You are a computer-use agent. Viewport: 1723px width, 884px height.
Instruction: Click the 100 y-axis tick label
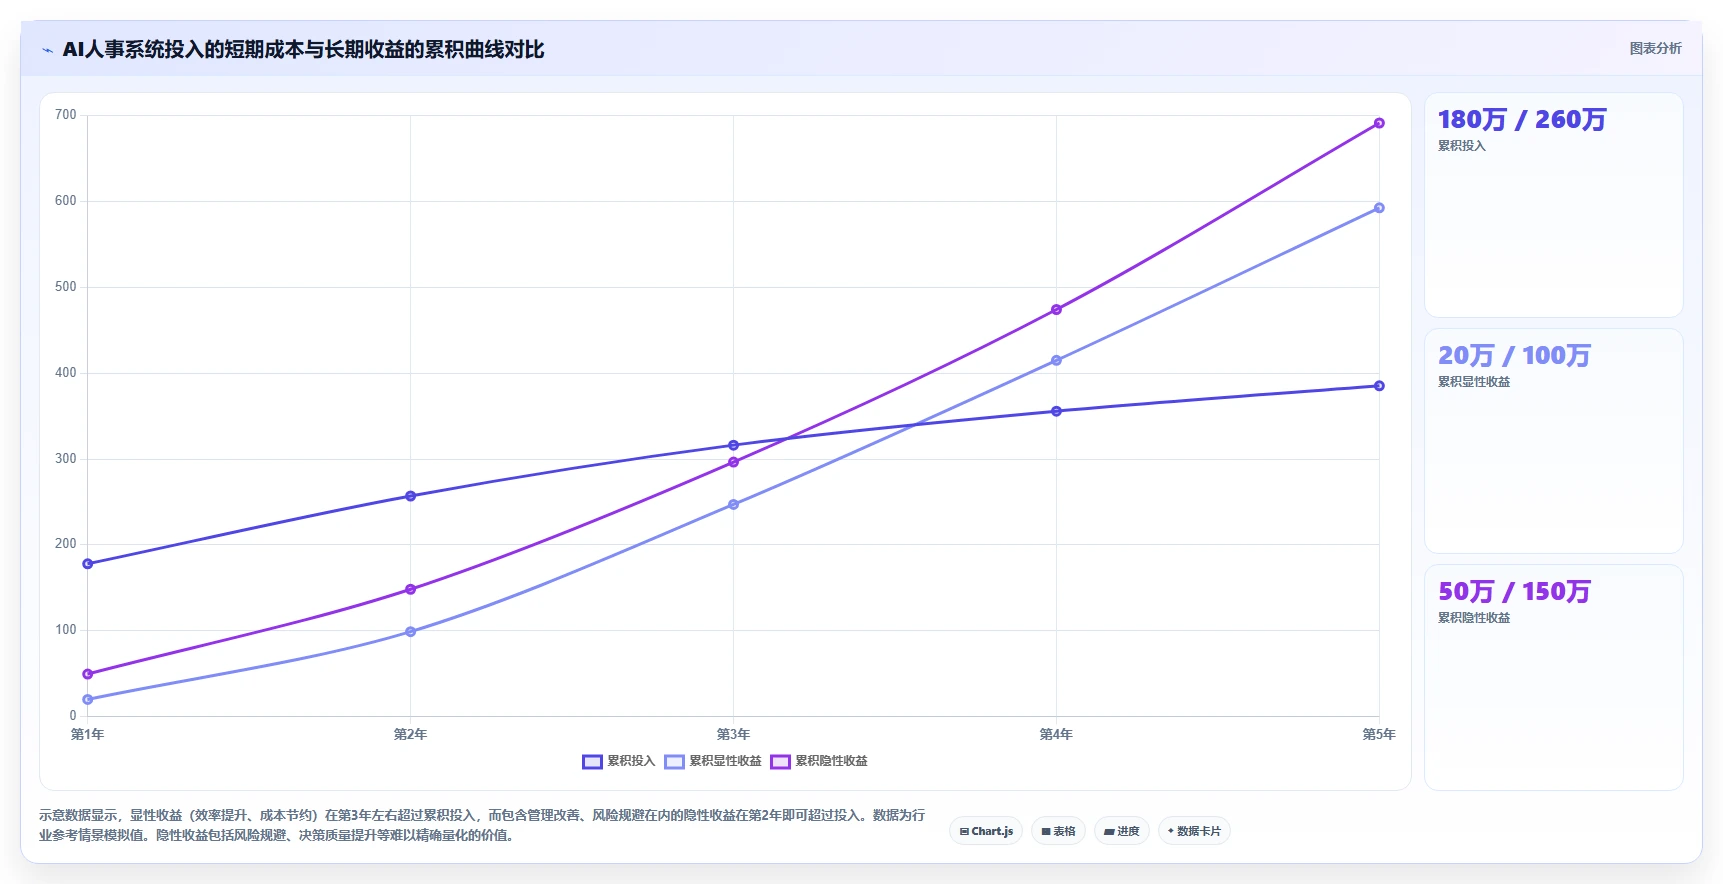66,630
